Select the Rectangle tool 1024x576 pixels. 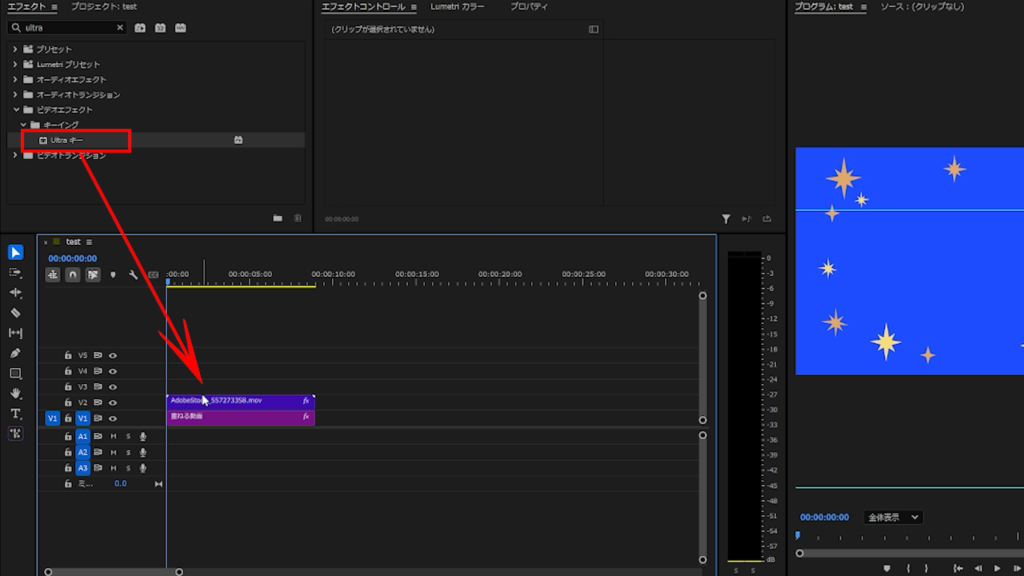tap(16, 374)
